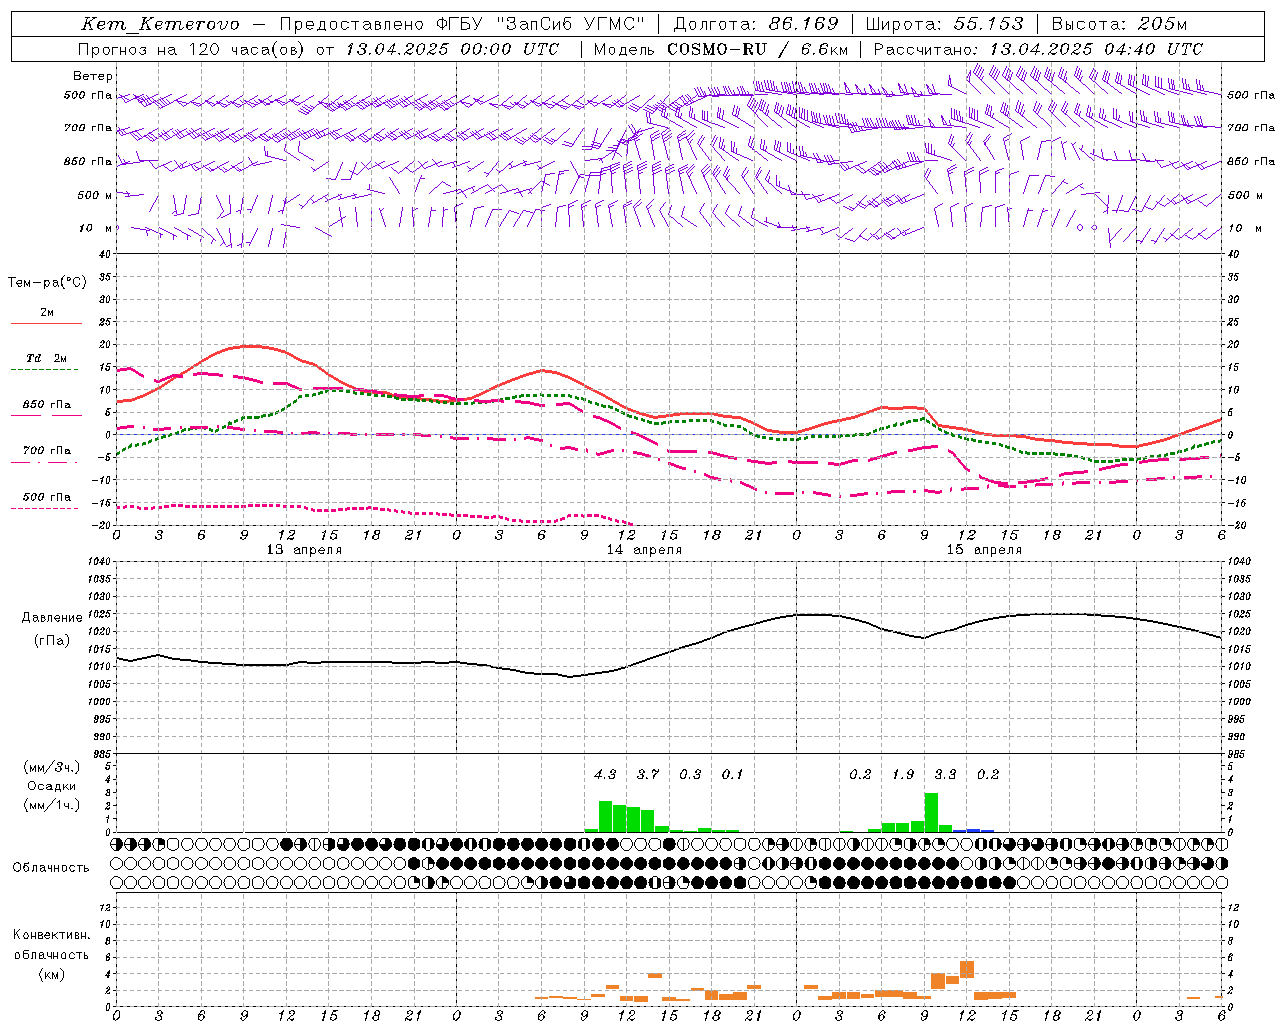Click the Td 2м dew point legend entry
The width and height of the screenshot is (1280, 1024).
(x=46, y=358)
